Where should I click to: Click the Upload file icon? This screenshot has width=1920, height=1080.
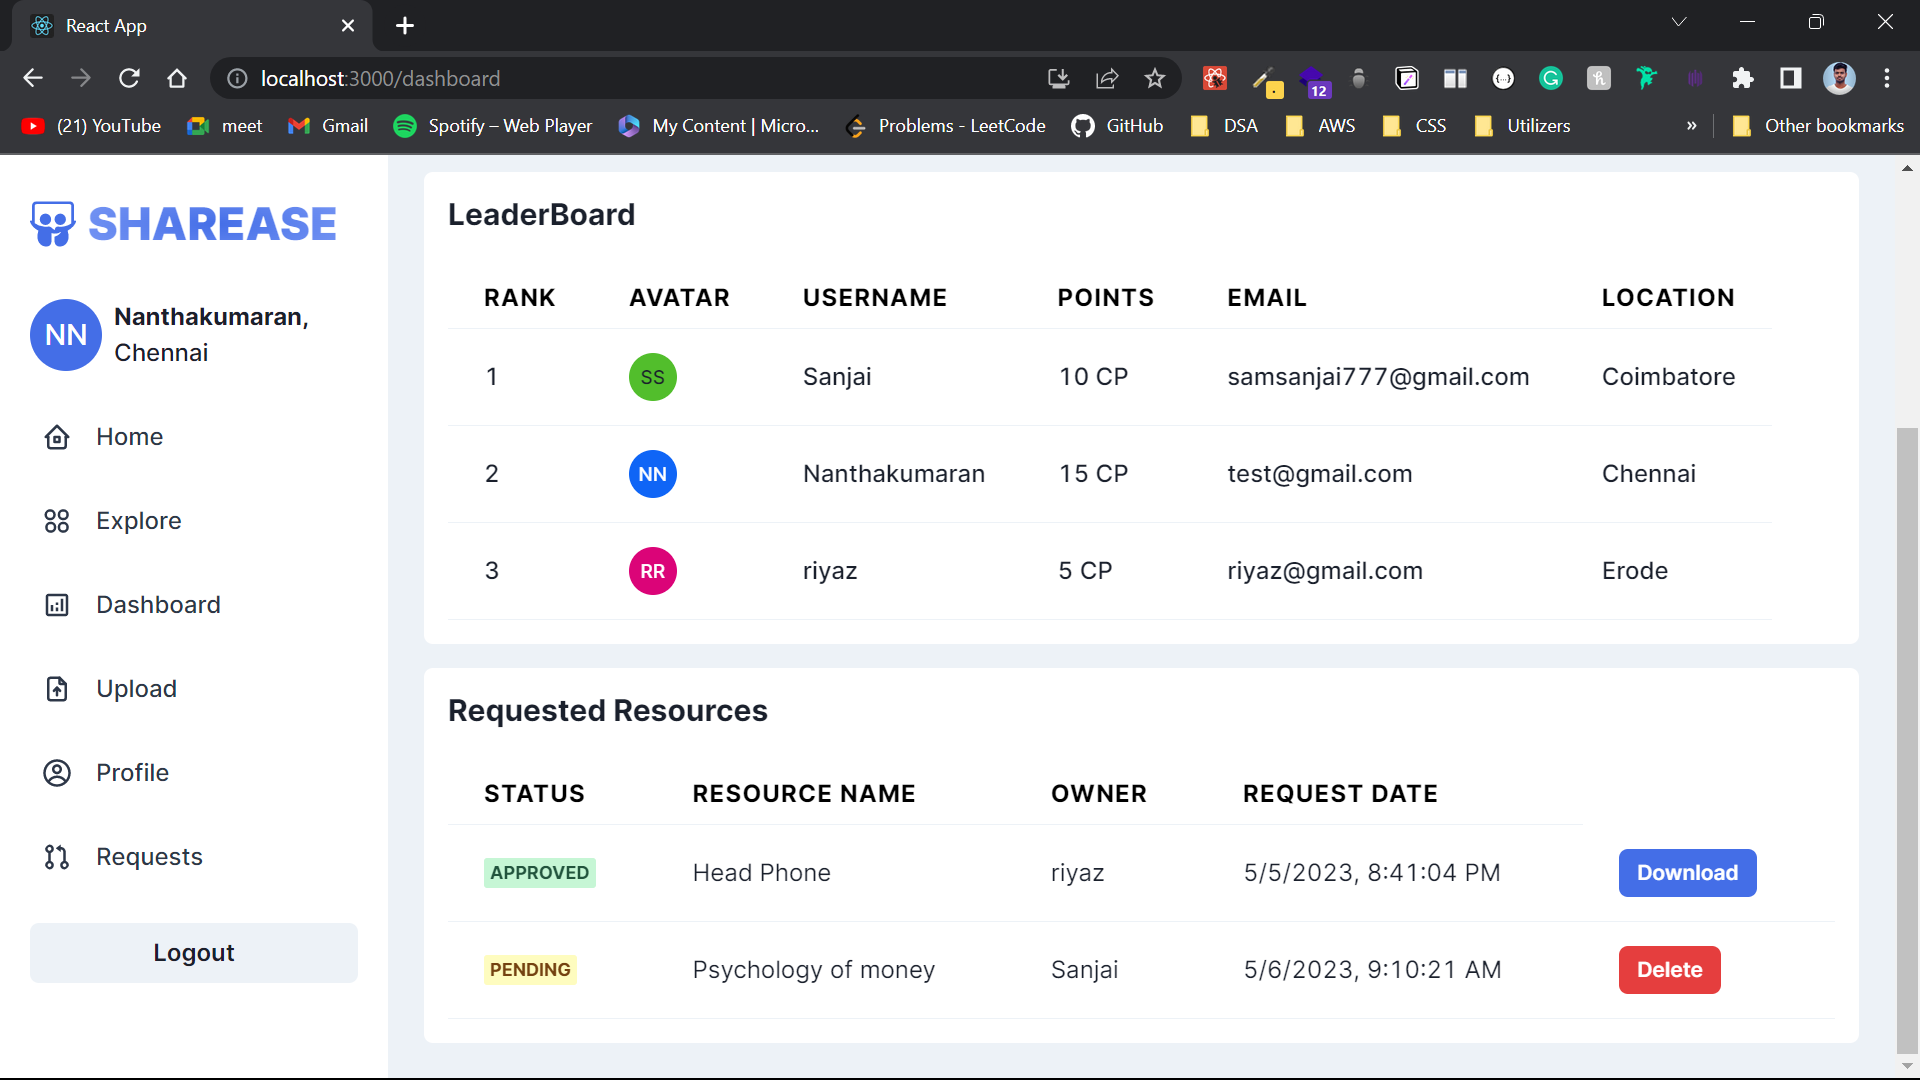pos(57,689)
